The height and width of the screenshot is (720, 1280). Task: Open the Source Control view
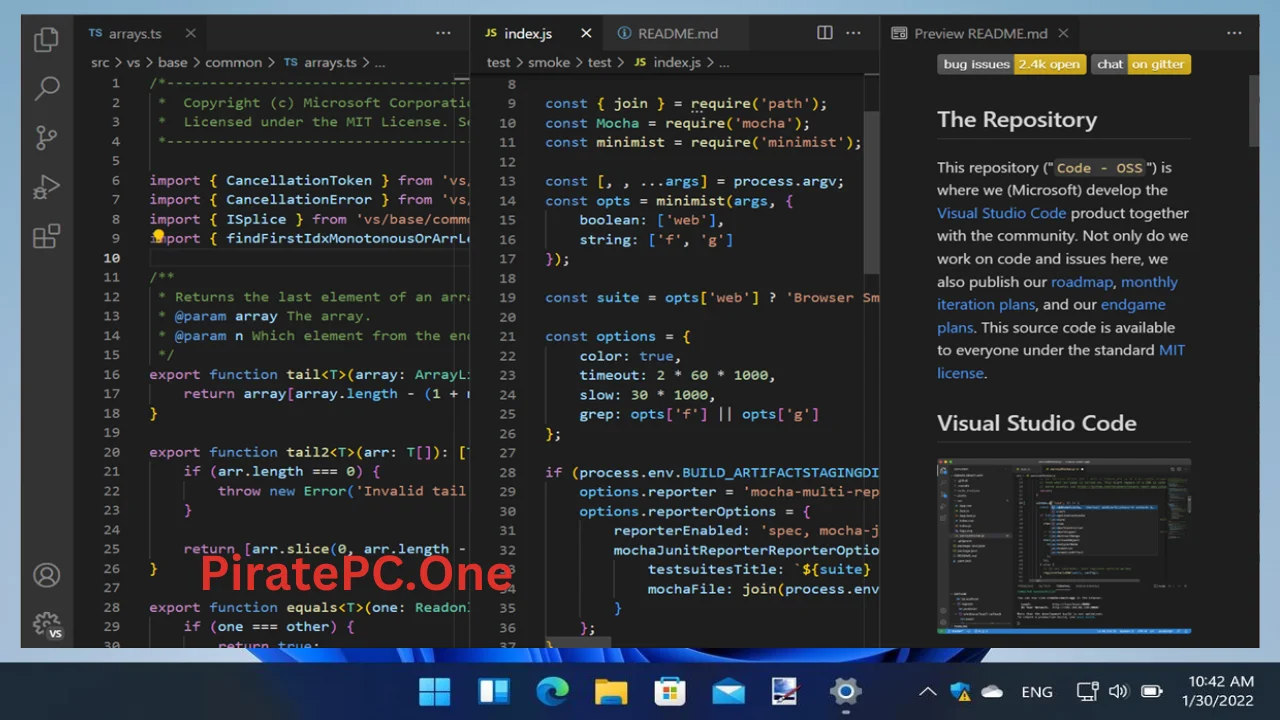coord(46,137)
